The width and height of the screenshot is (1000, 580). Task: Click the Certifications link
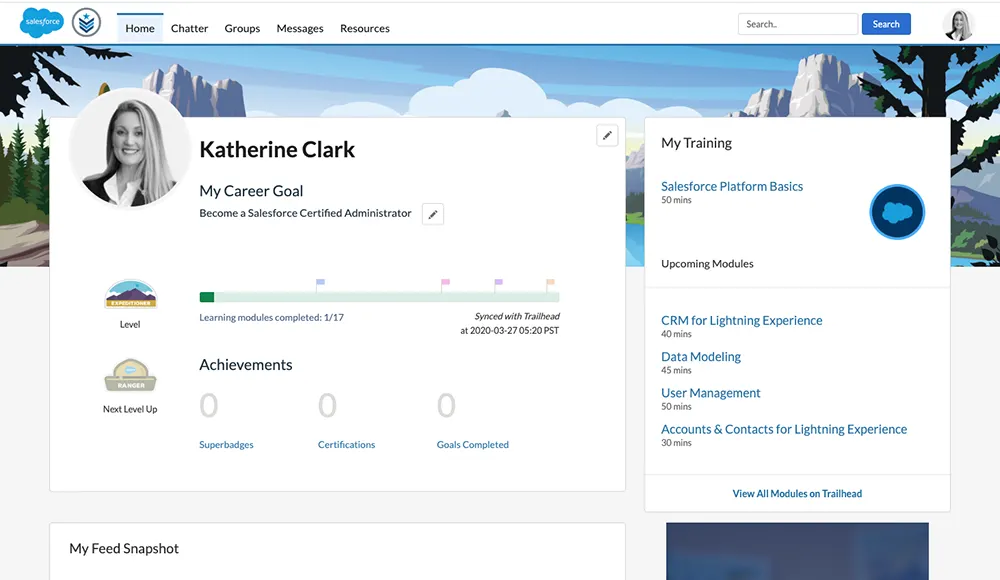click(x=346, y=445)
